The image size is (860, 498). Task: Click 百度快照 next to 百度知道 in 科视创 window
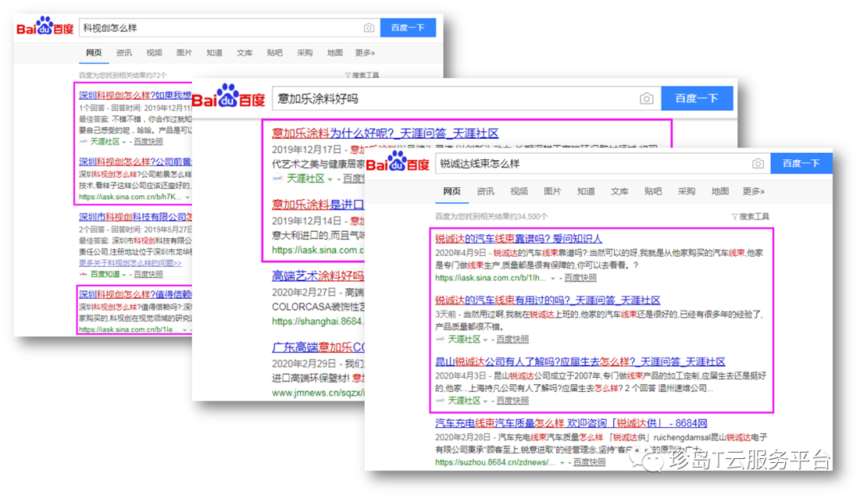[x=148, y=274]
